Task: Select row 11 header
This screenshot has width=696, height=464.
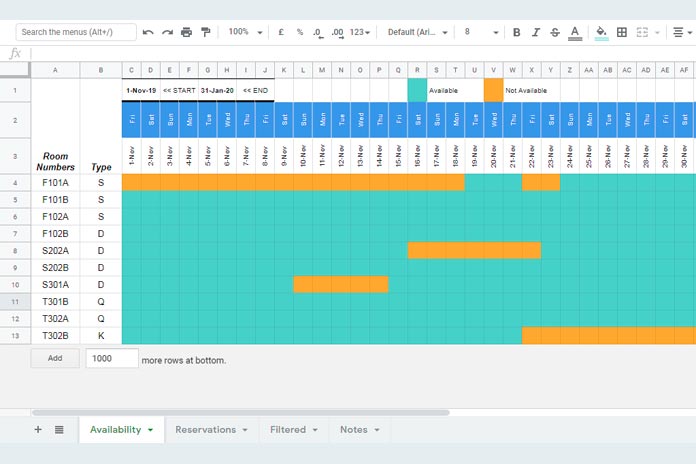Action: (15, 301)
